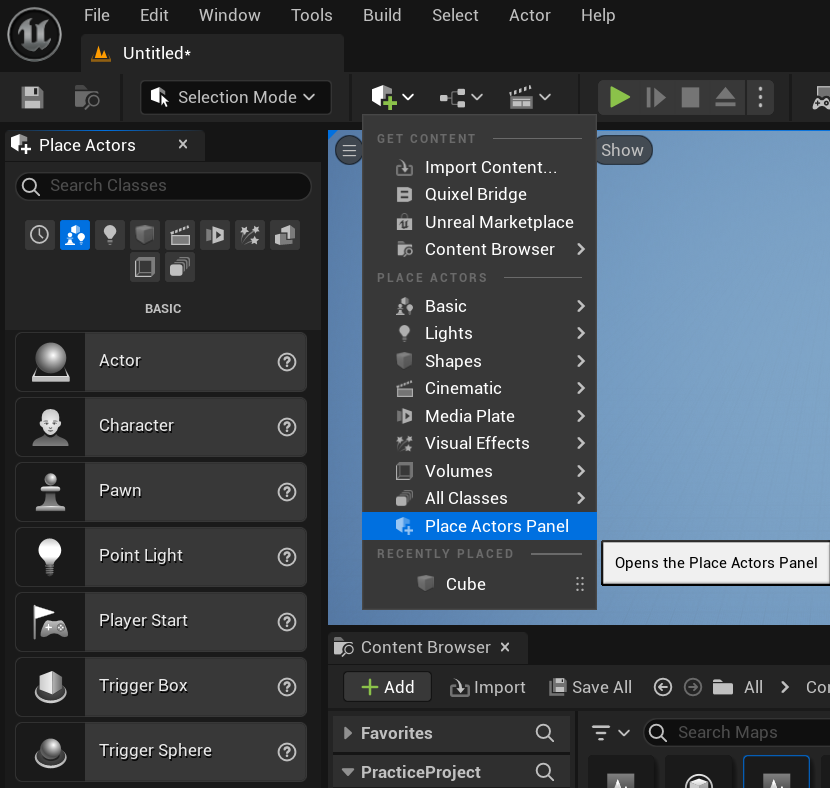
Task: Toggle the Media Plate category filter
Action: tap(215, 234)
